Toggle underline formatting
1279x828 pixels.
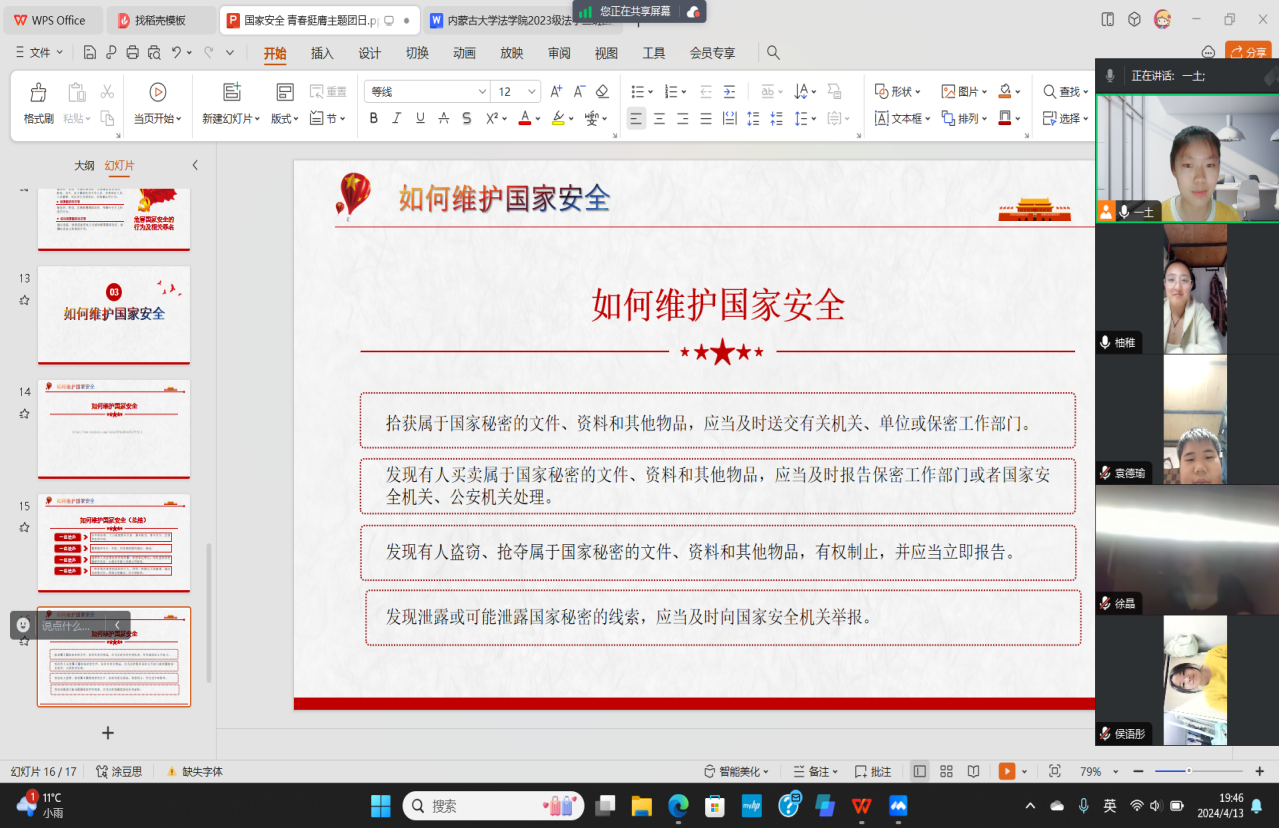[420, 118]
